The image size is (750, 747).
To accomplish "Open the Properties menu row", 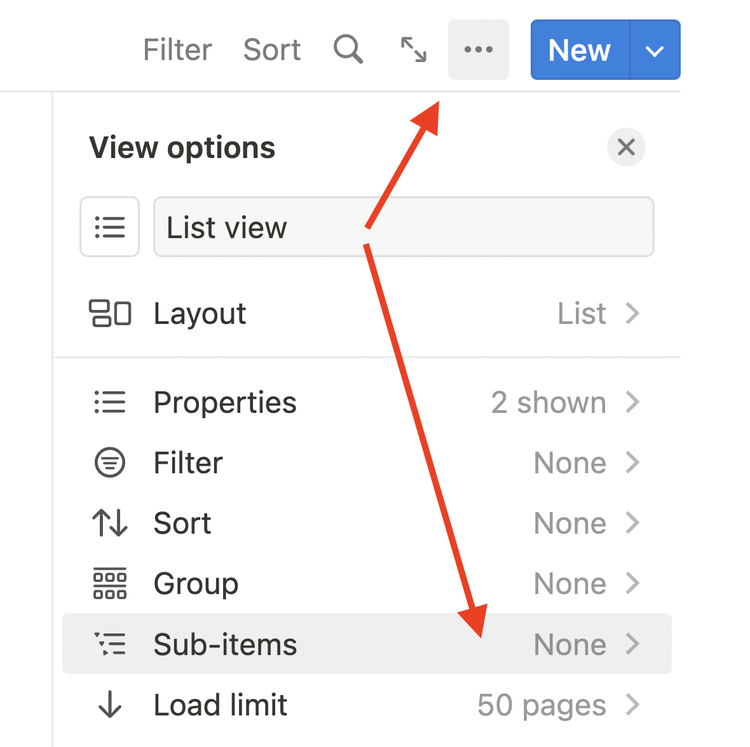I will [x=367, y=402].
